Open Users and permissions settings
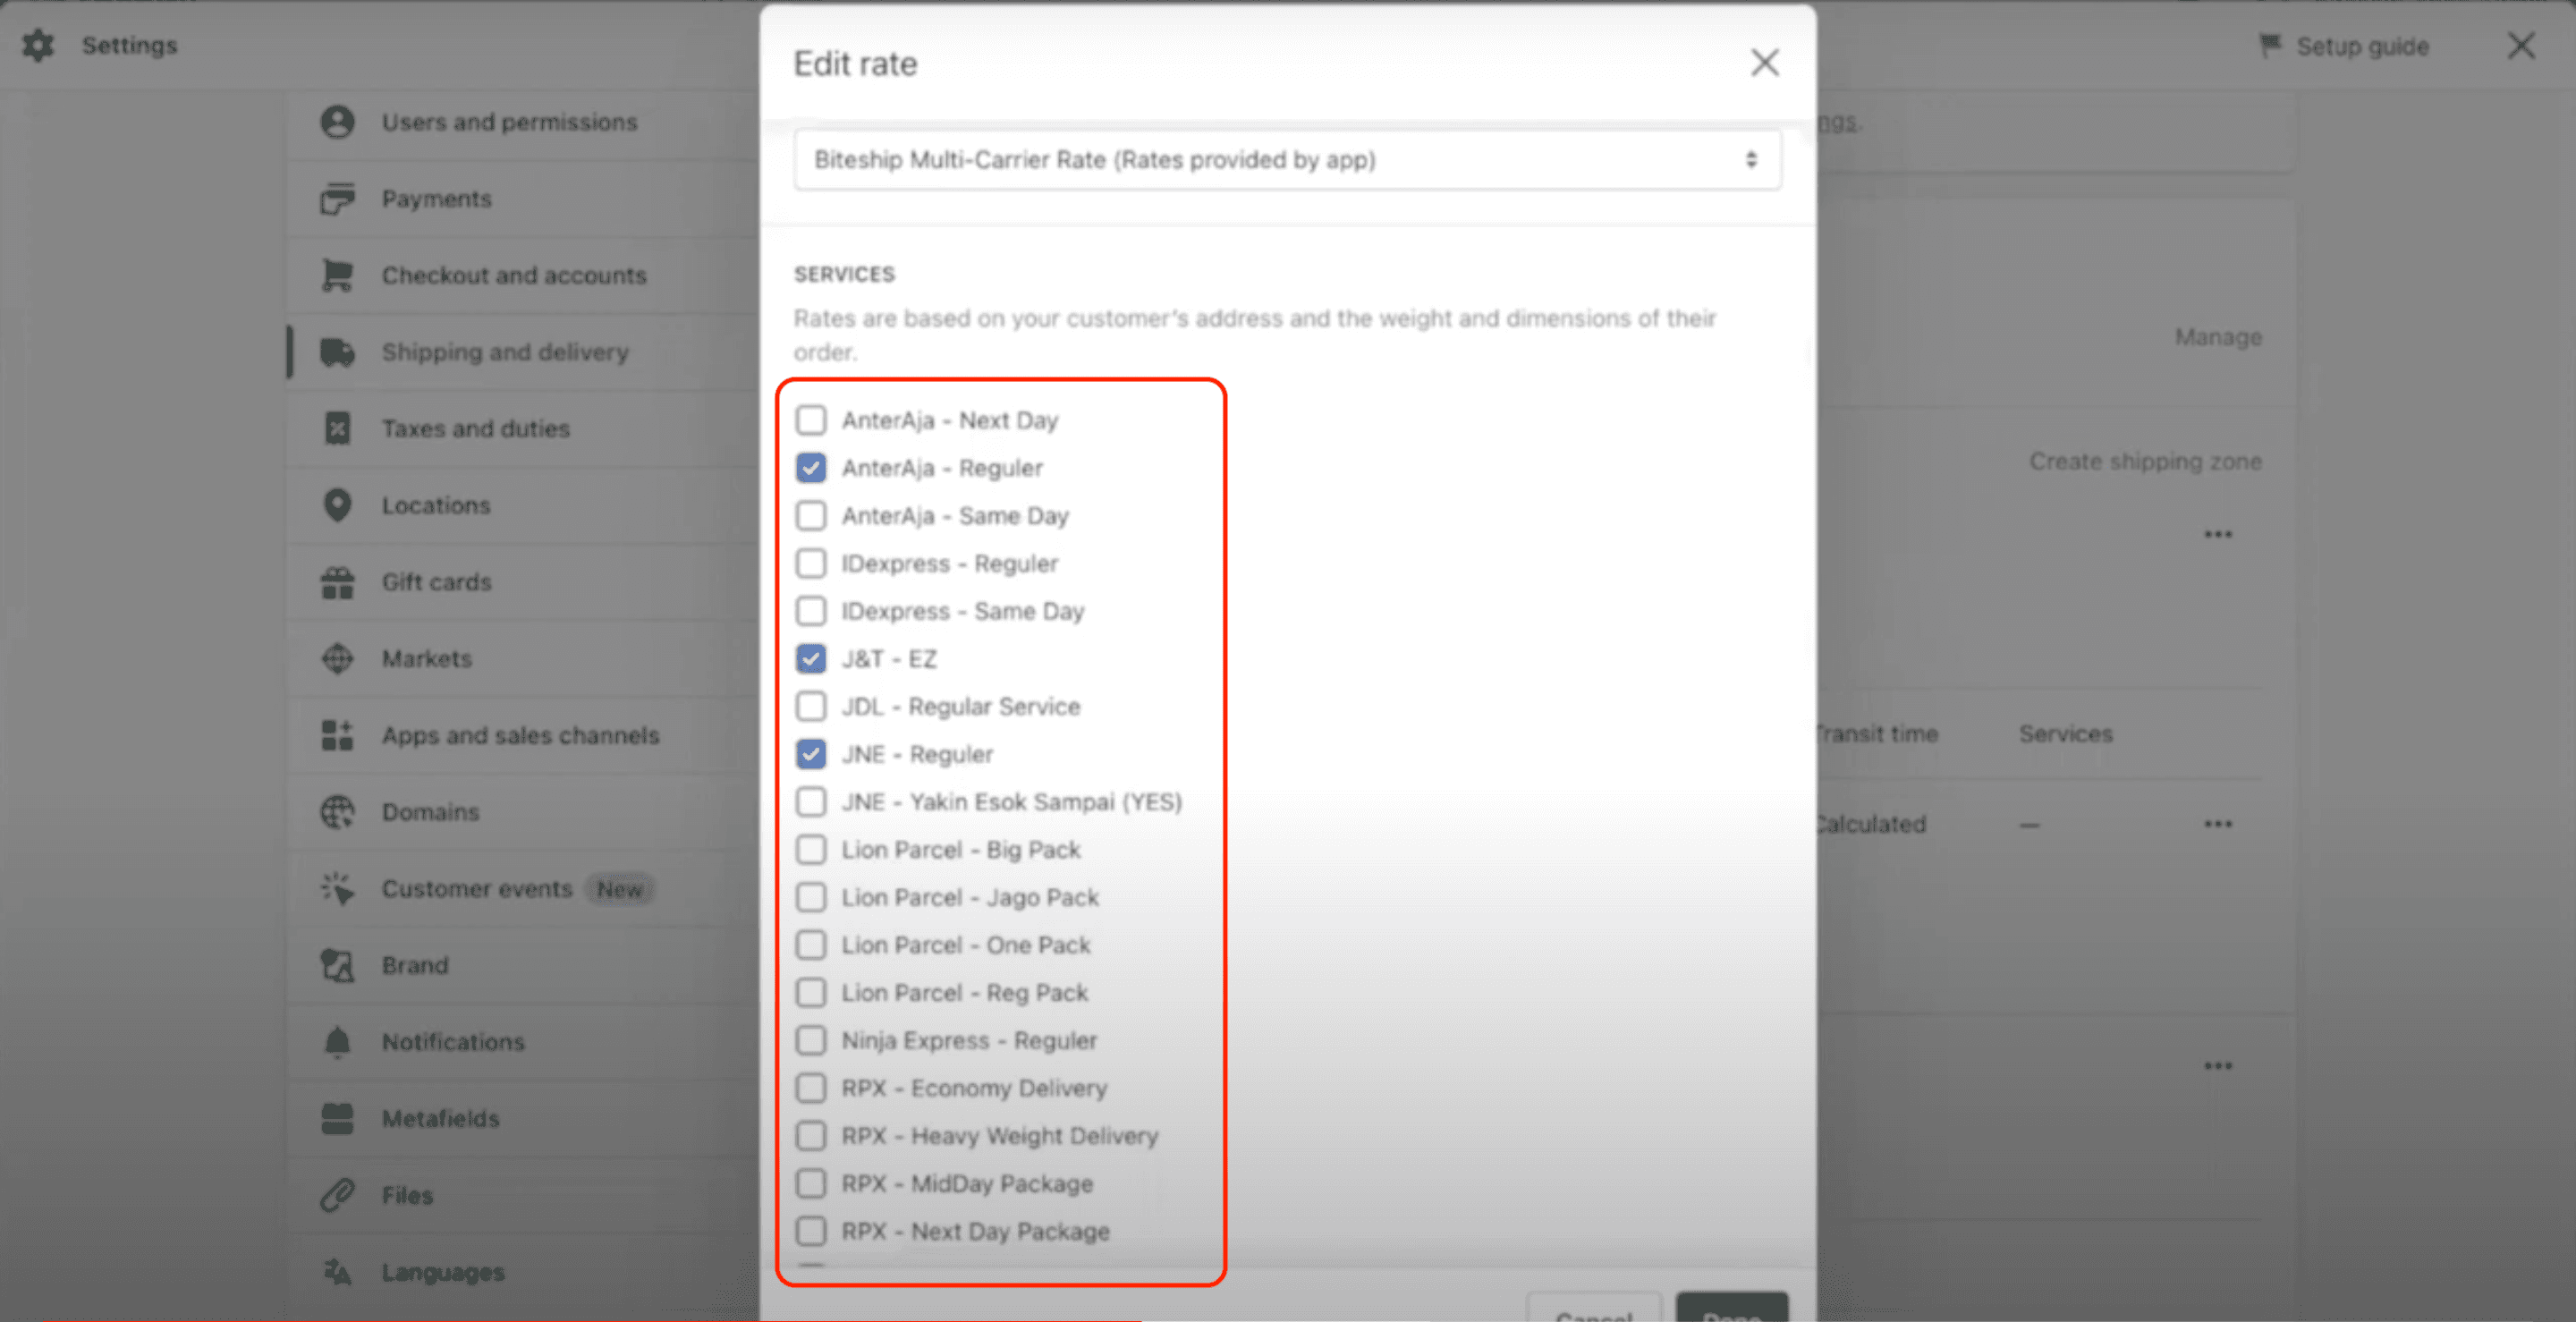2576x1322 pixels. coord(523,122)
